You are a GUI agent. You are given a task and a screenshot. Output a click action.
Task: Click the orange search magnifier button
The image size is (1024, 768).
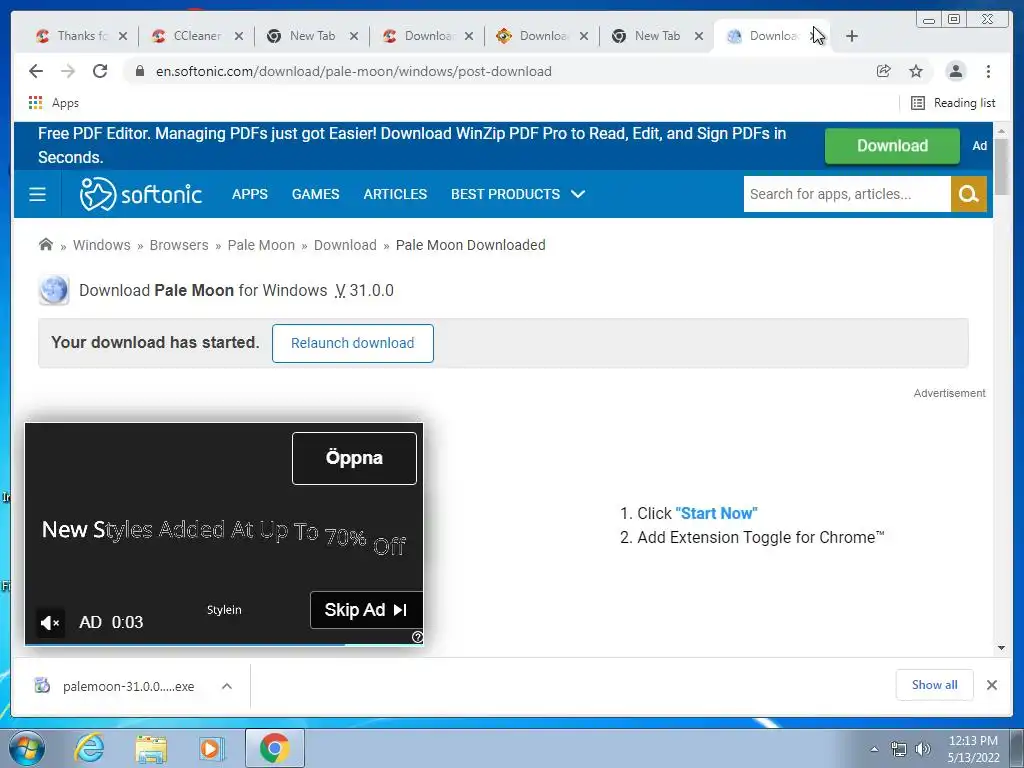[968, 194]
